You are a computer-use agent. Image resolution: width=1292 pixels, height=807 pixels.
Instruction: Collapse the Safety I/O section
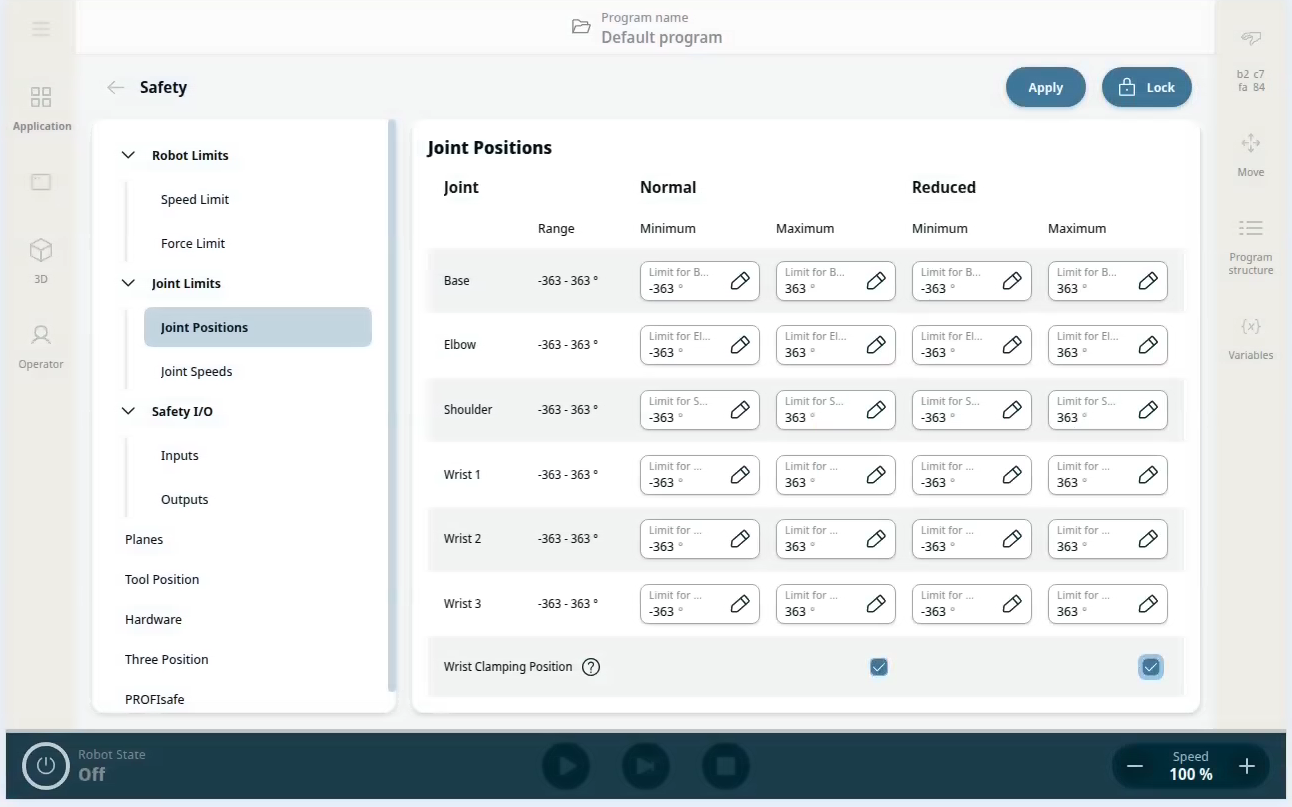coord(128,411)
